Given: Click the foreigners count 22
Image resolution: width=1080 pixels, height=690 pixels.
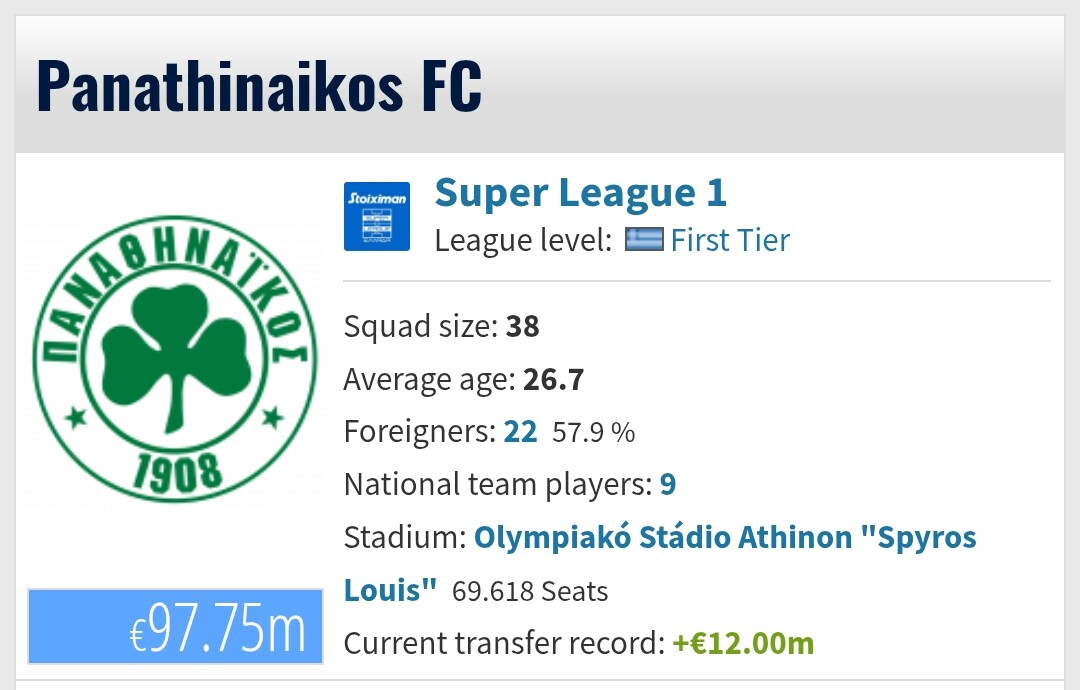Looking at the screenshot, I should pos(520,432).
